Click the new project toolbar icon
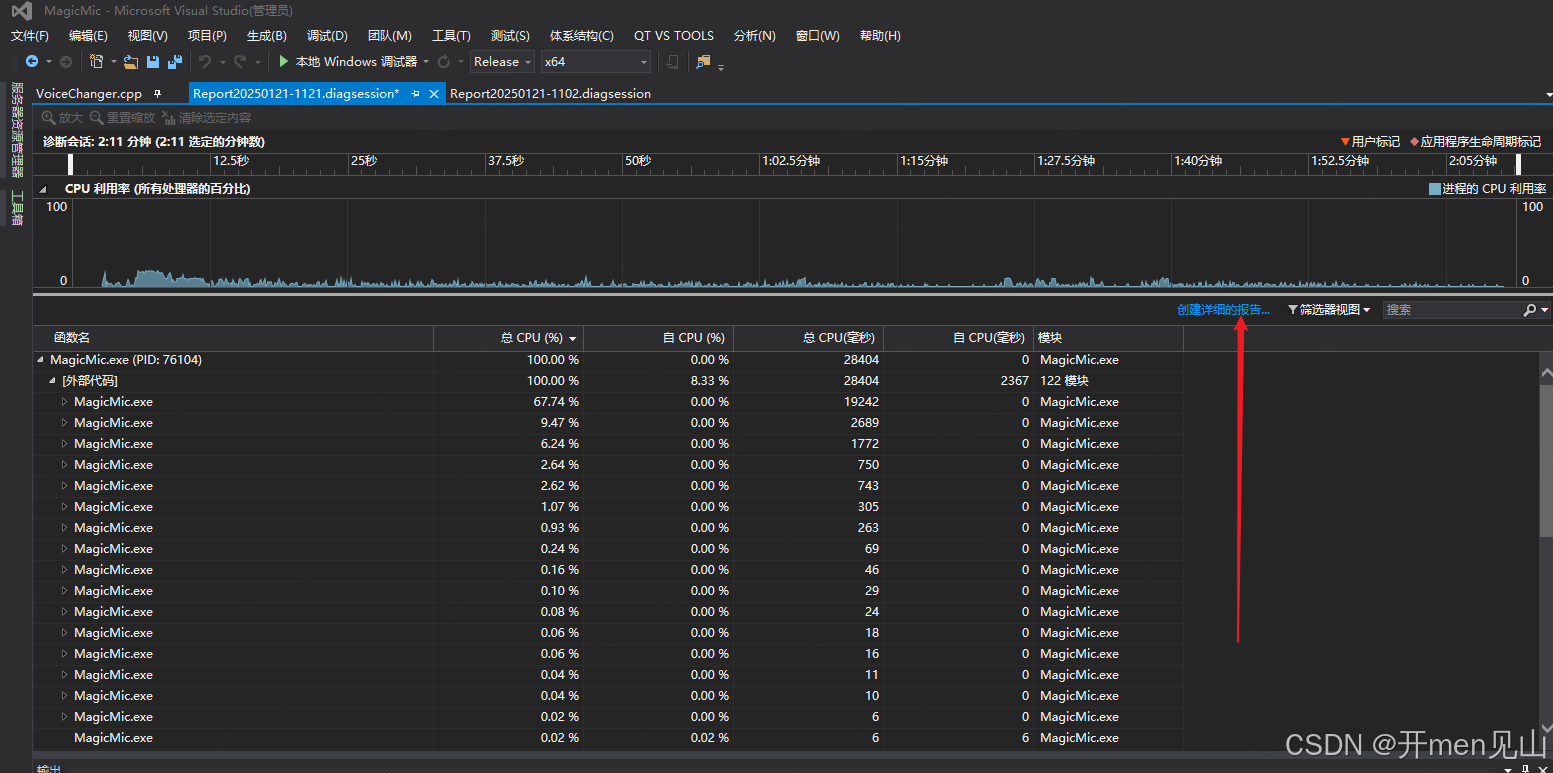Screen dimensions: 1553x773 [97, 62]
